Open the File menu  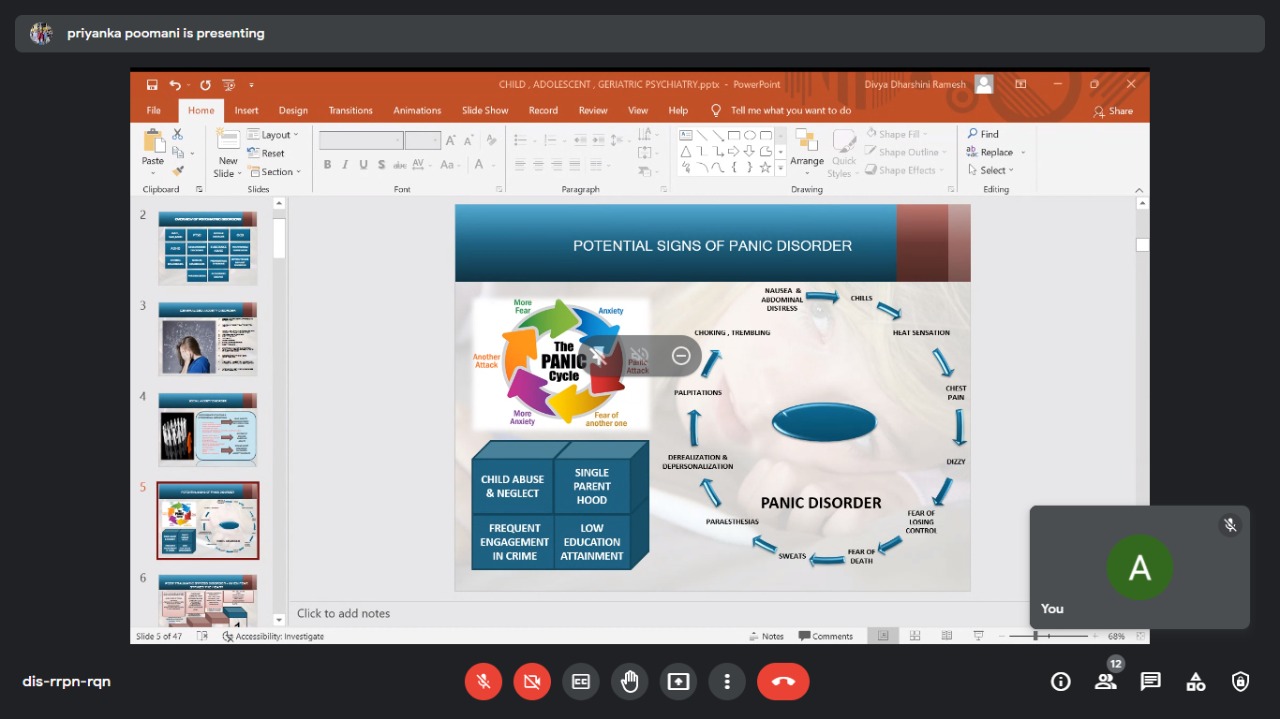[154, 111]
